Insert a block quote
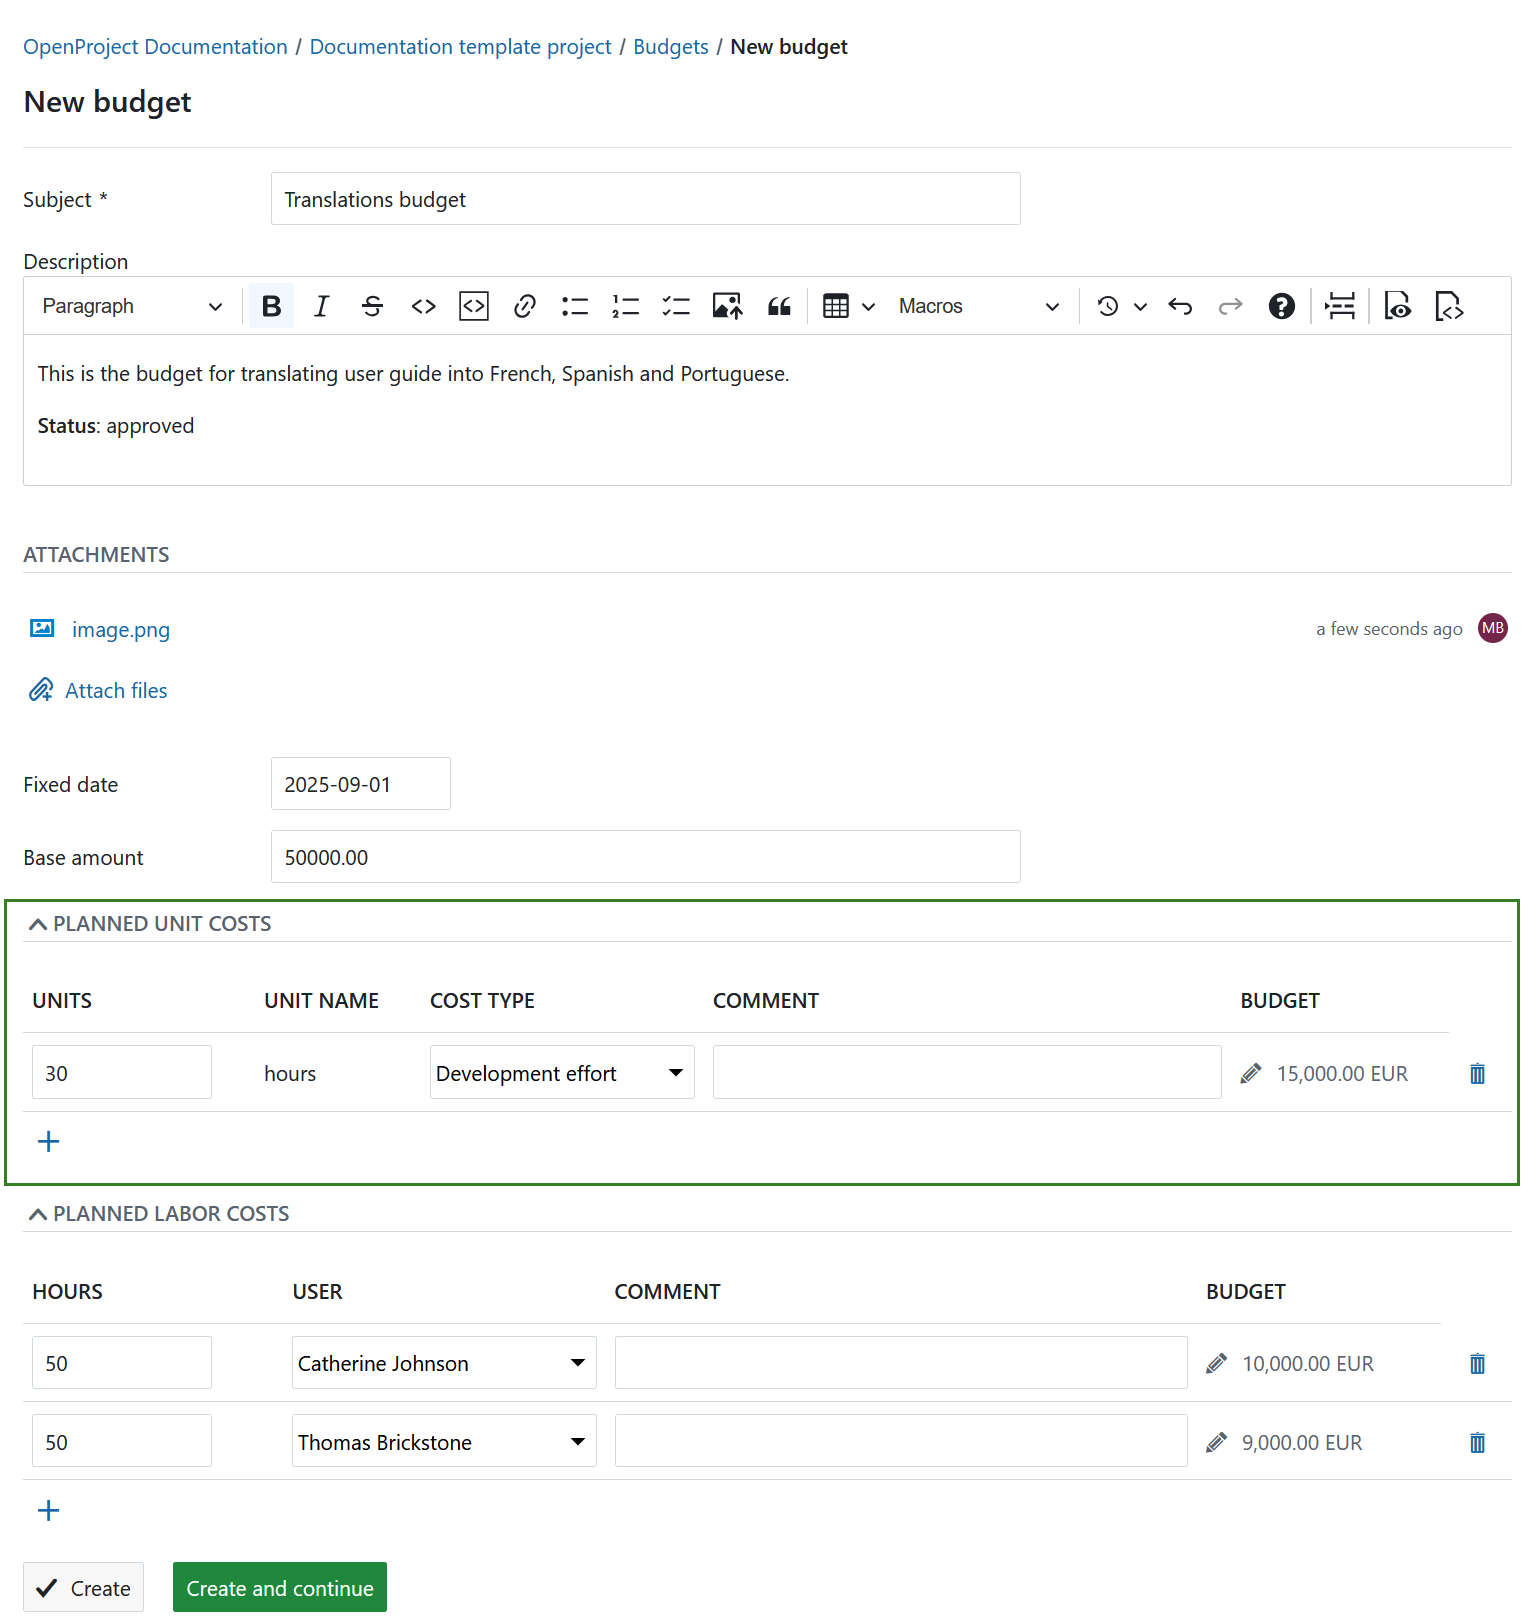The image size is (1528, 1623). pos(779,306)
